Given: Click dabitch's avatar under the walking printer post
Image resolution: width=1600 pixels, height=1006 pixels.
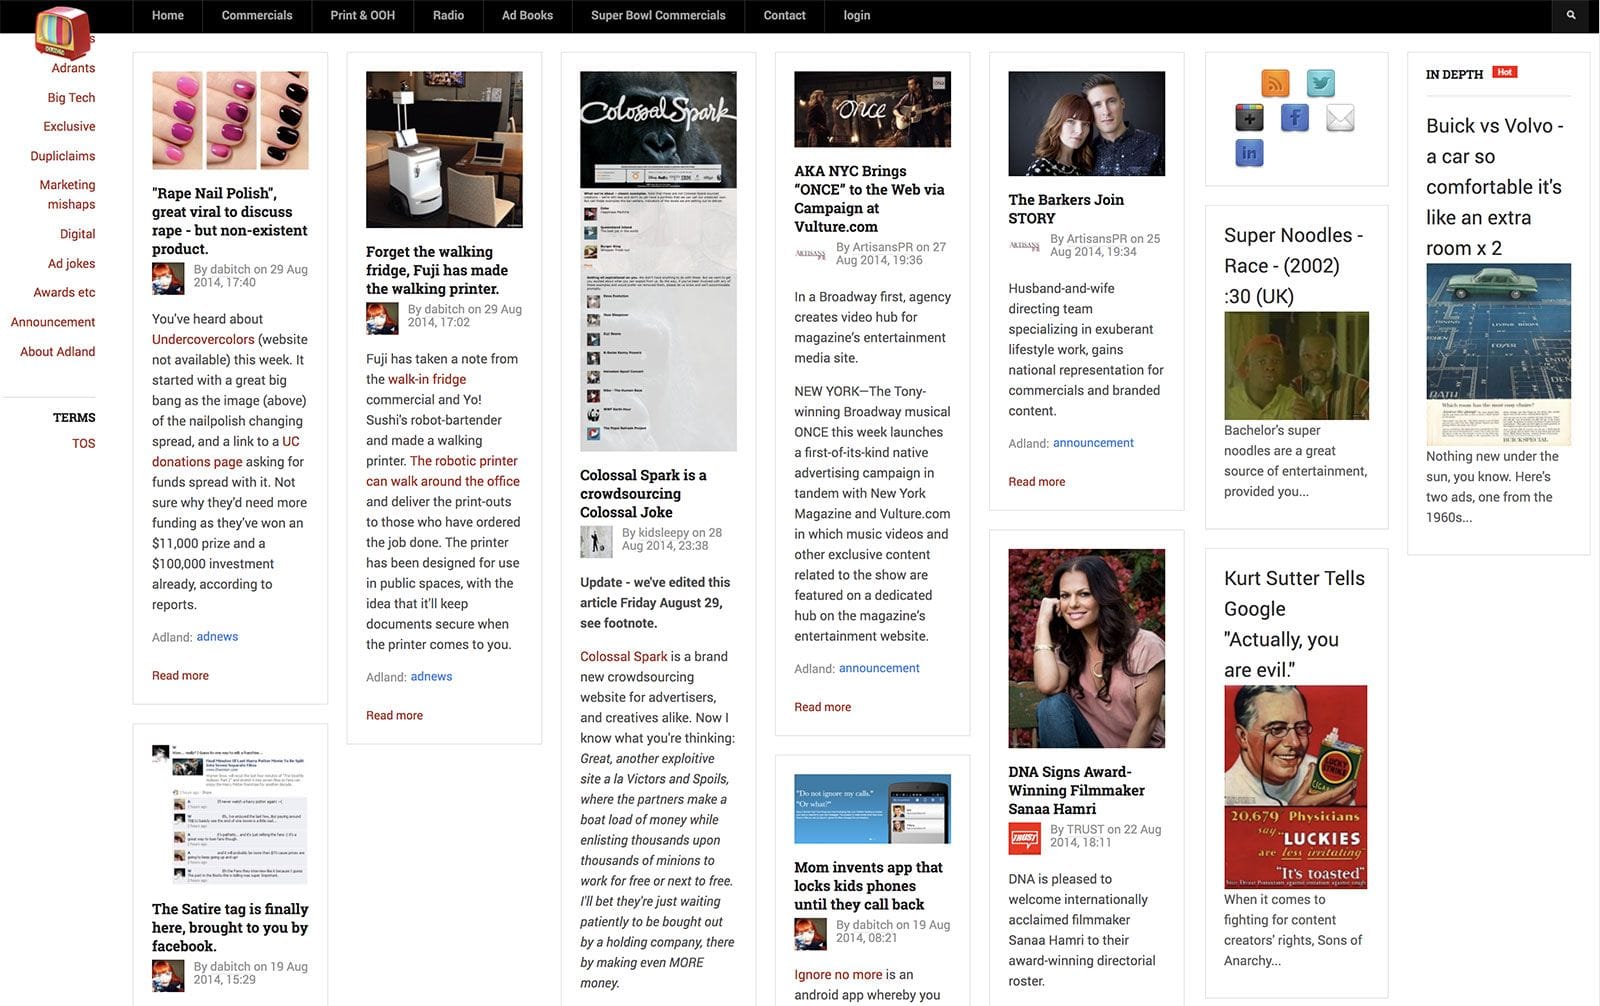Looking at the screenshot, I should (382, 318).
